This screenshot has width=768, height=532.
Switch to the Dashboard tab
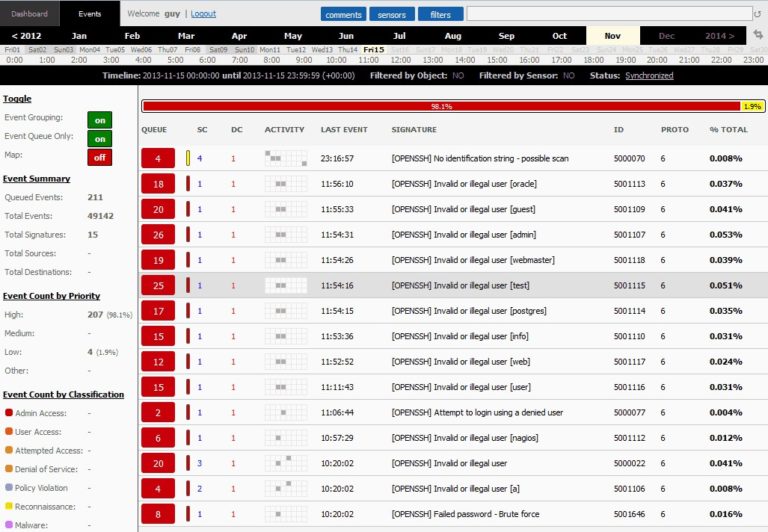[29, 14]
